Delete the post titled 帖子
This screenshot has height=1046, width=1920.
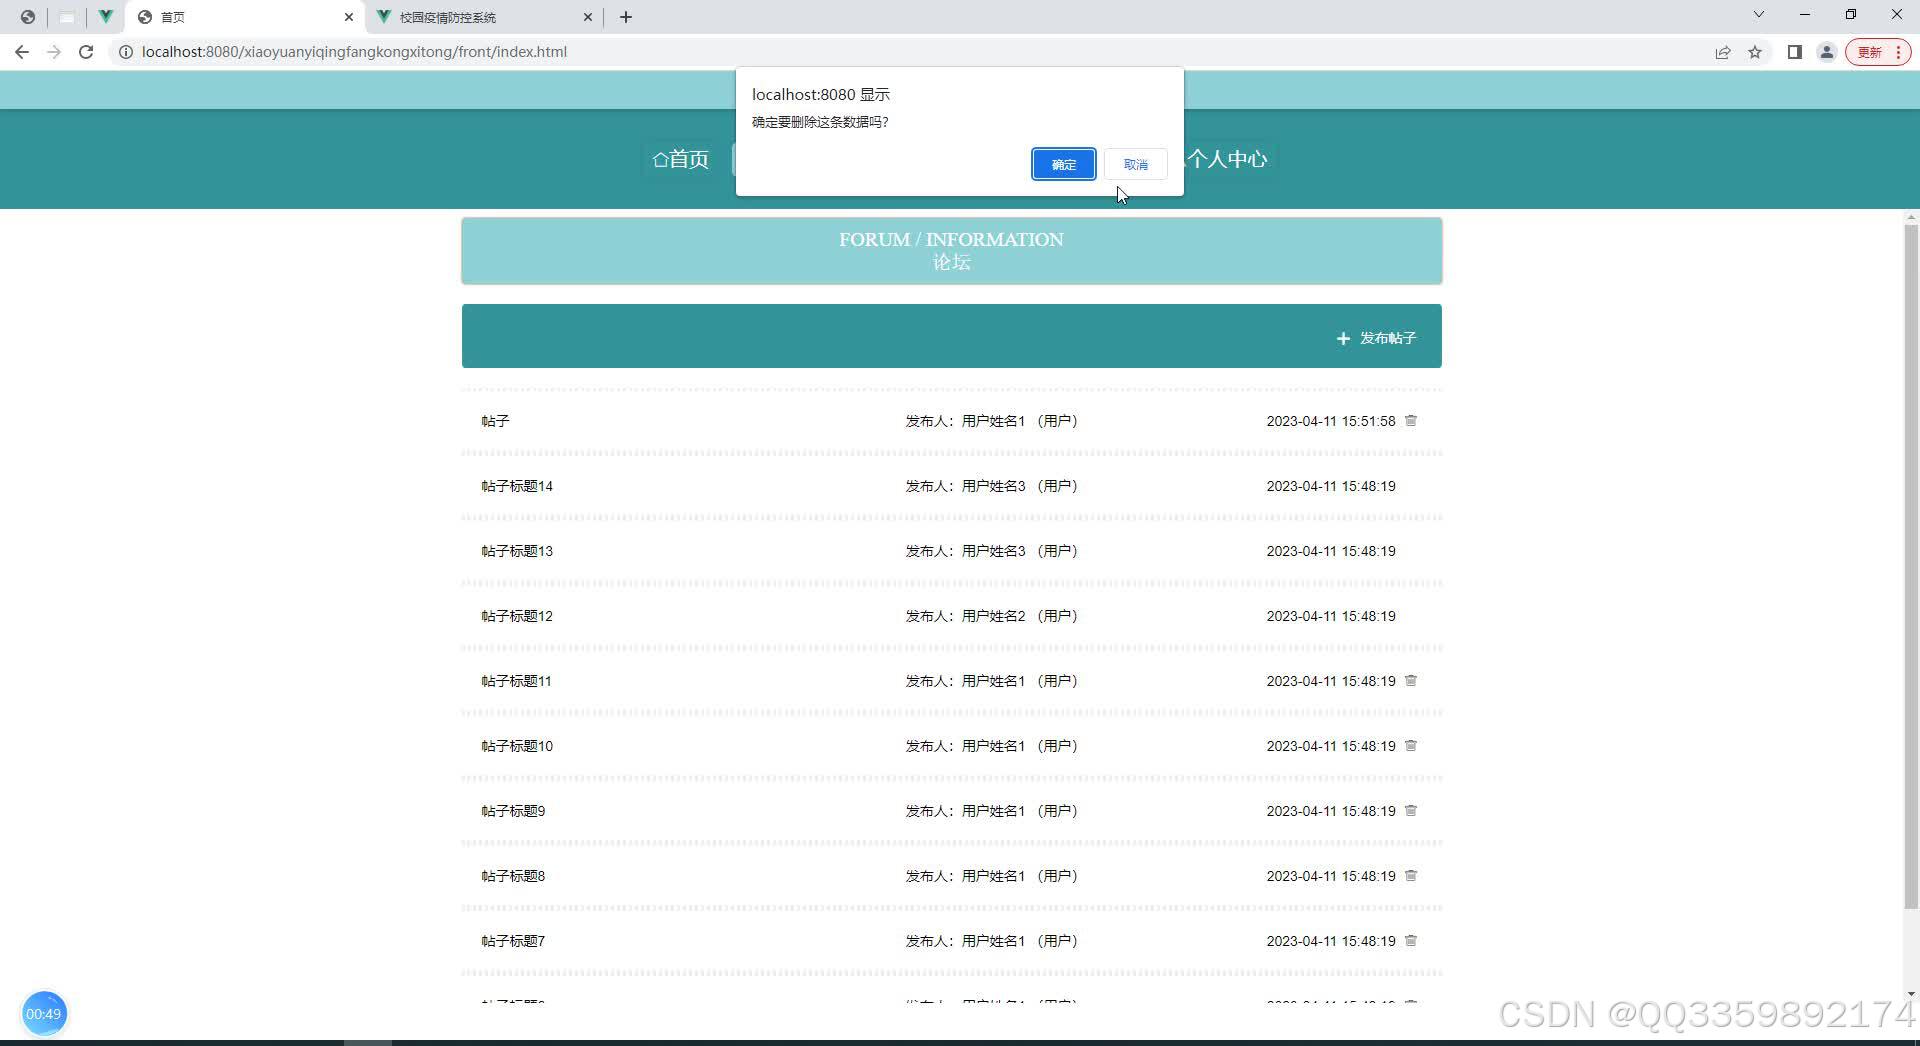click(x=1411, y=421)
